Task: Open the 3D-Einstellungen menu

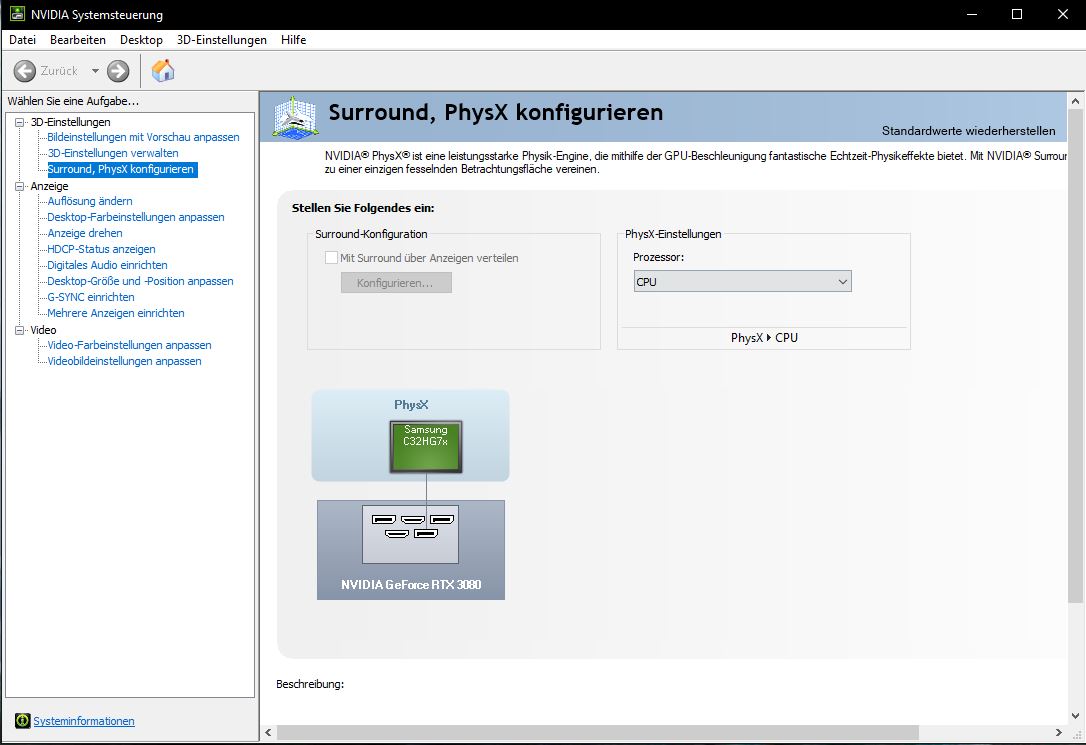Action: click(x=222, y=39)
